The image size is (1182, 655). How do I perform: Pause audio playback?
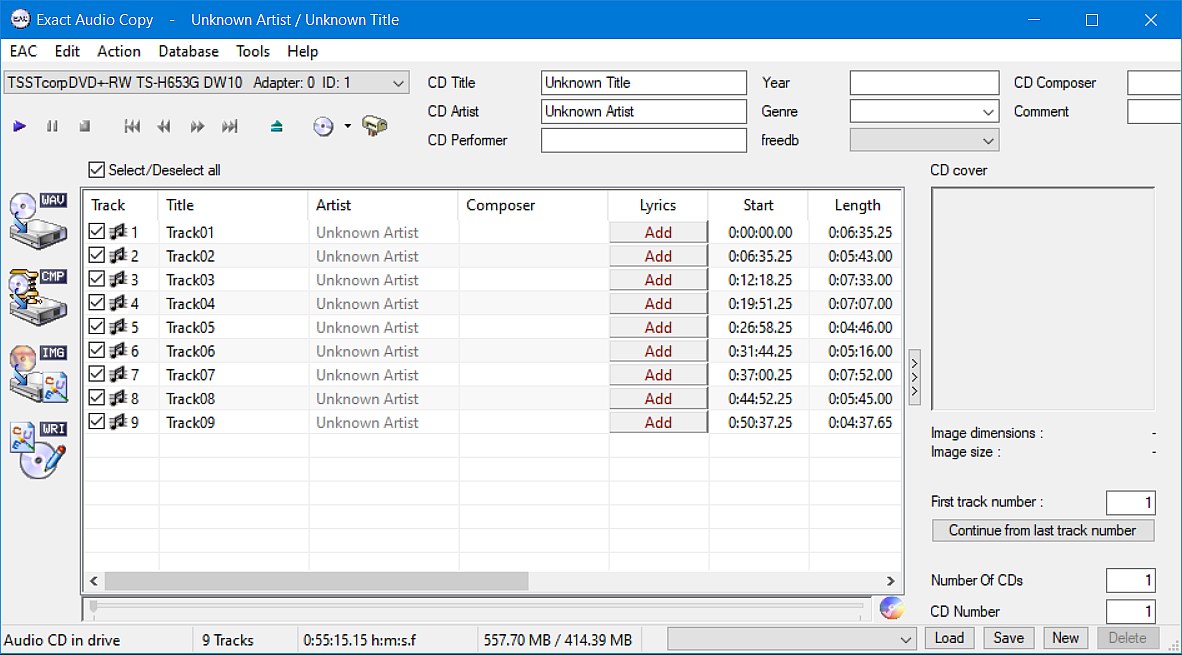(52, 127)
